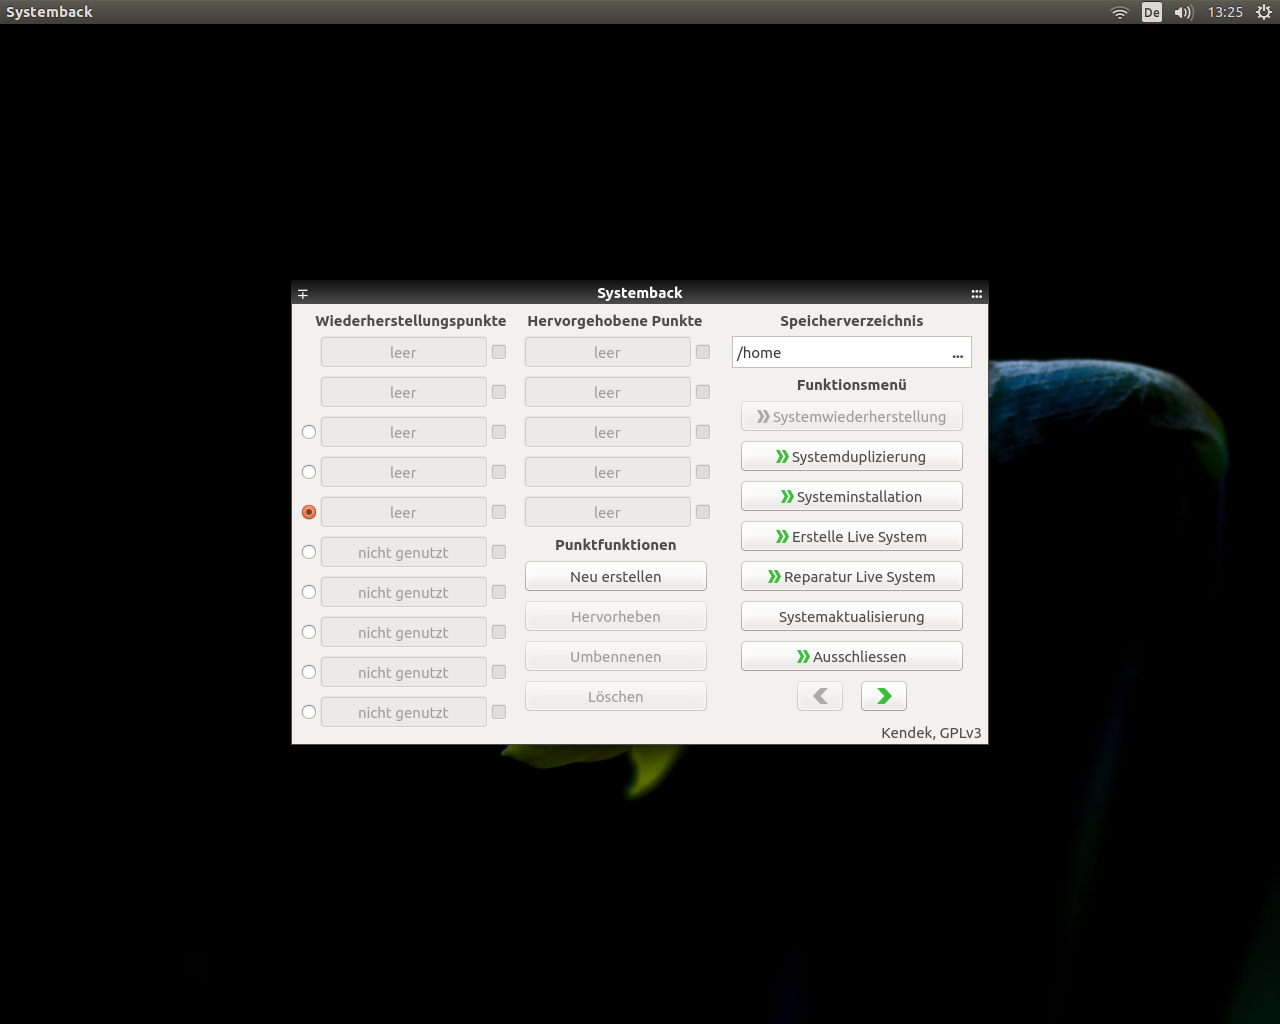
Task: Open Systemaktualisierung
Action: click(852, 616)
